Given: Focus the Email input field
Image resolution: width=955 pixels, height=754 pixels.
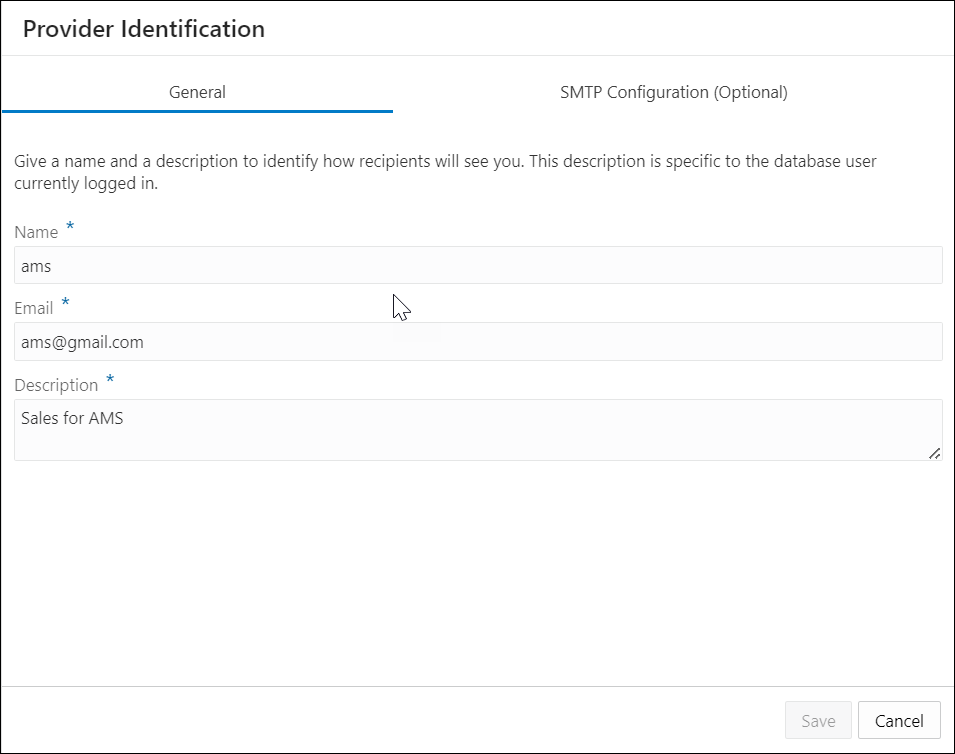Looking at the screenshot, I should (x=478, y=342).
